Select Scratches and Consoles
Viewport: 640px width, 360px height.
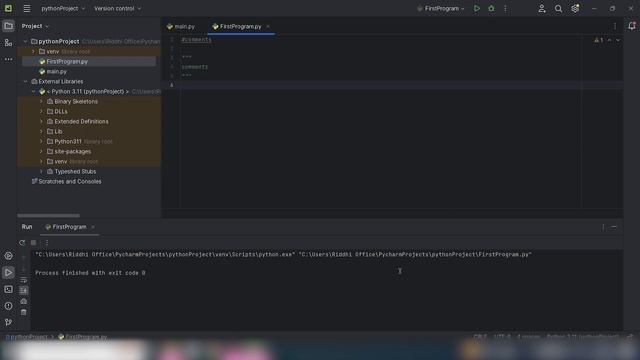(x=69, y=182)
